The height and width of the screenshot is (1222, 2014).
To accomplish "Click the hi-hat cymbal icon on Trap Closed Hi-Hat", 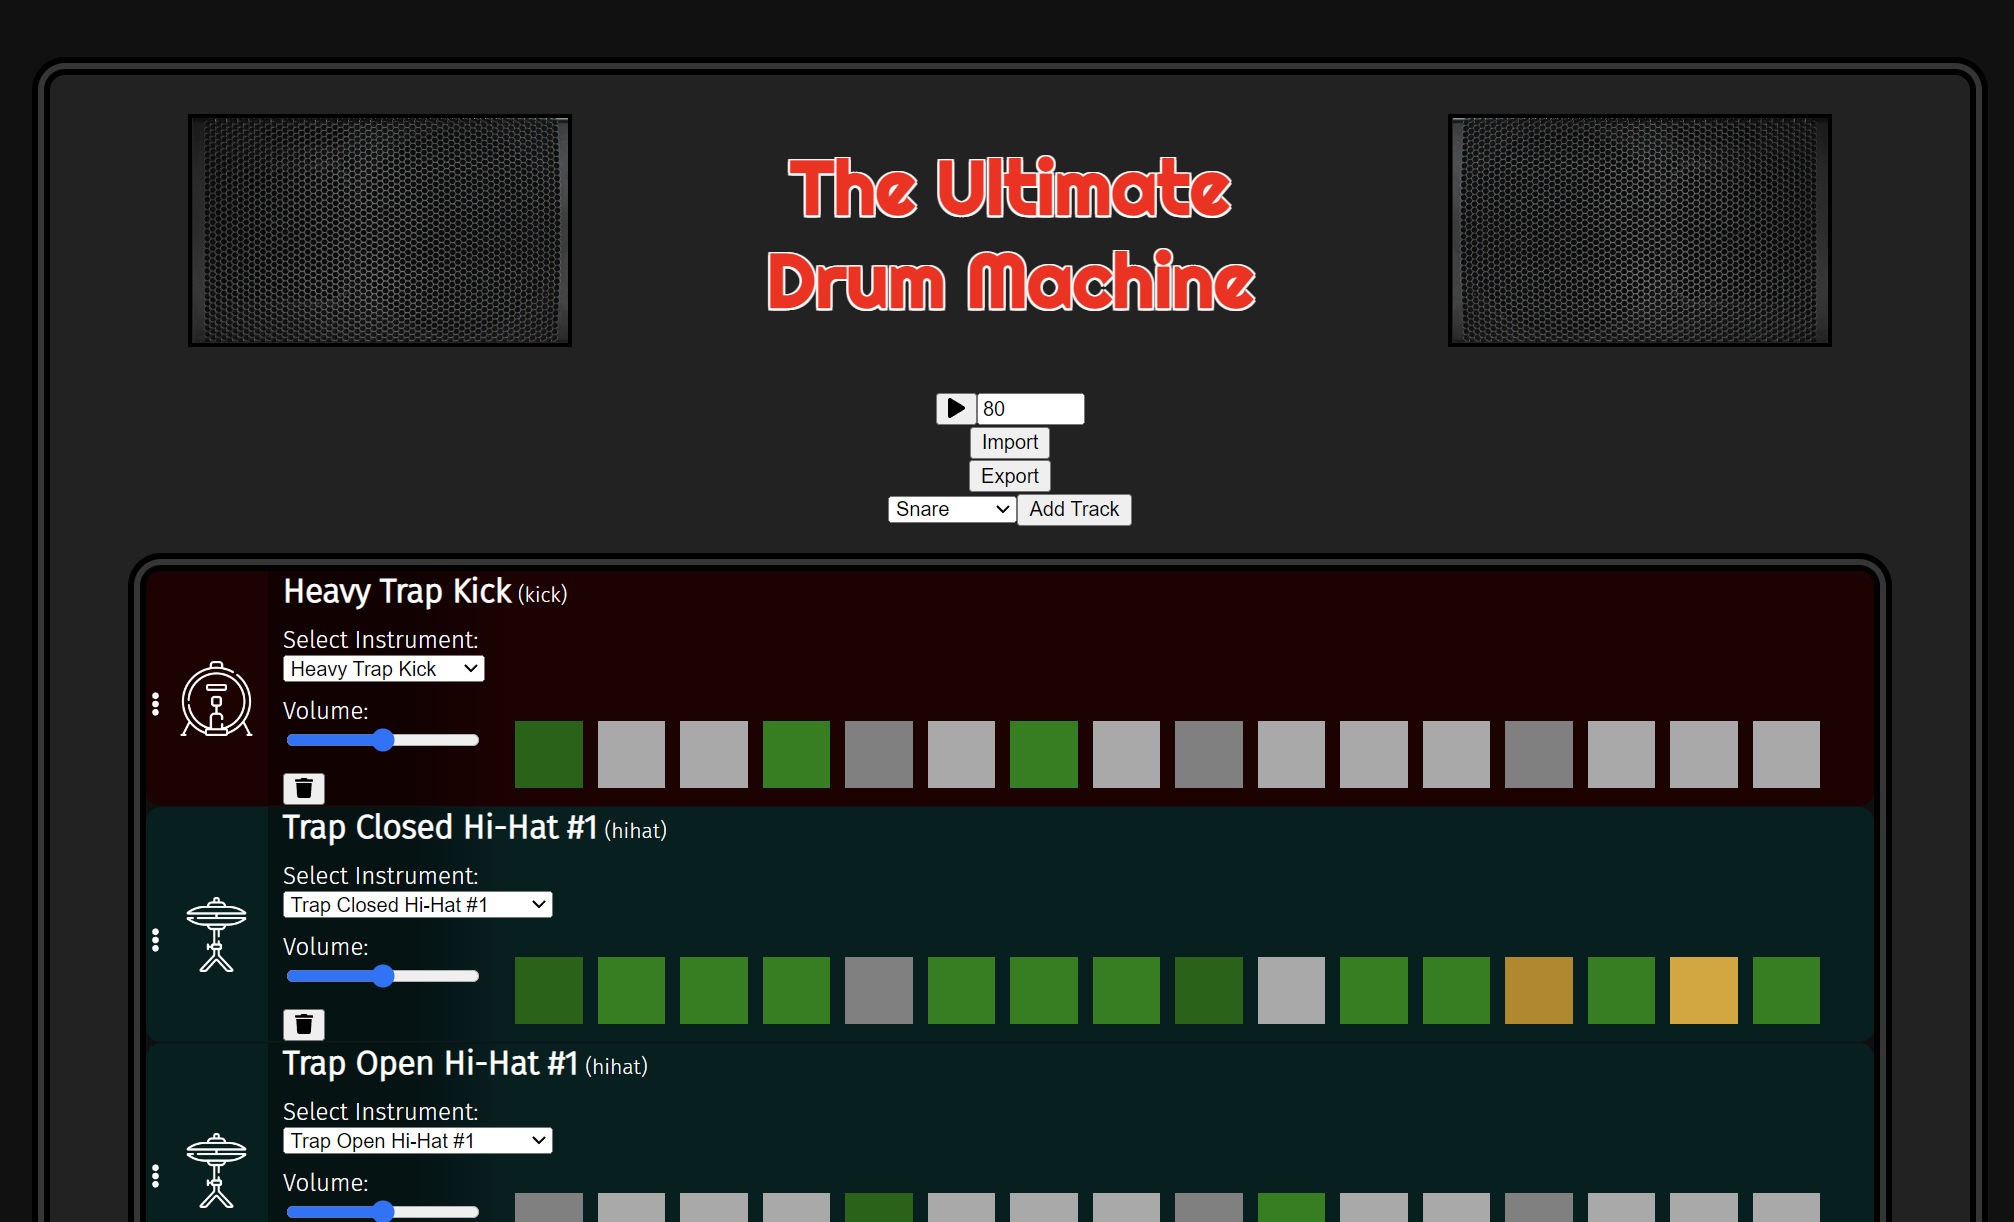I will coord(216,936).
